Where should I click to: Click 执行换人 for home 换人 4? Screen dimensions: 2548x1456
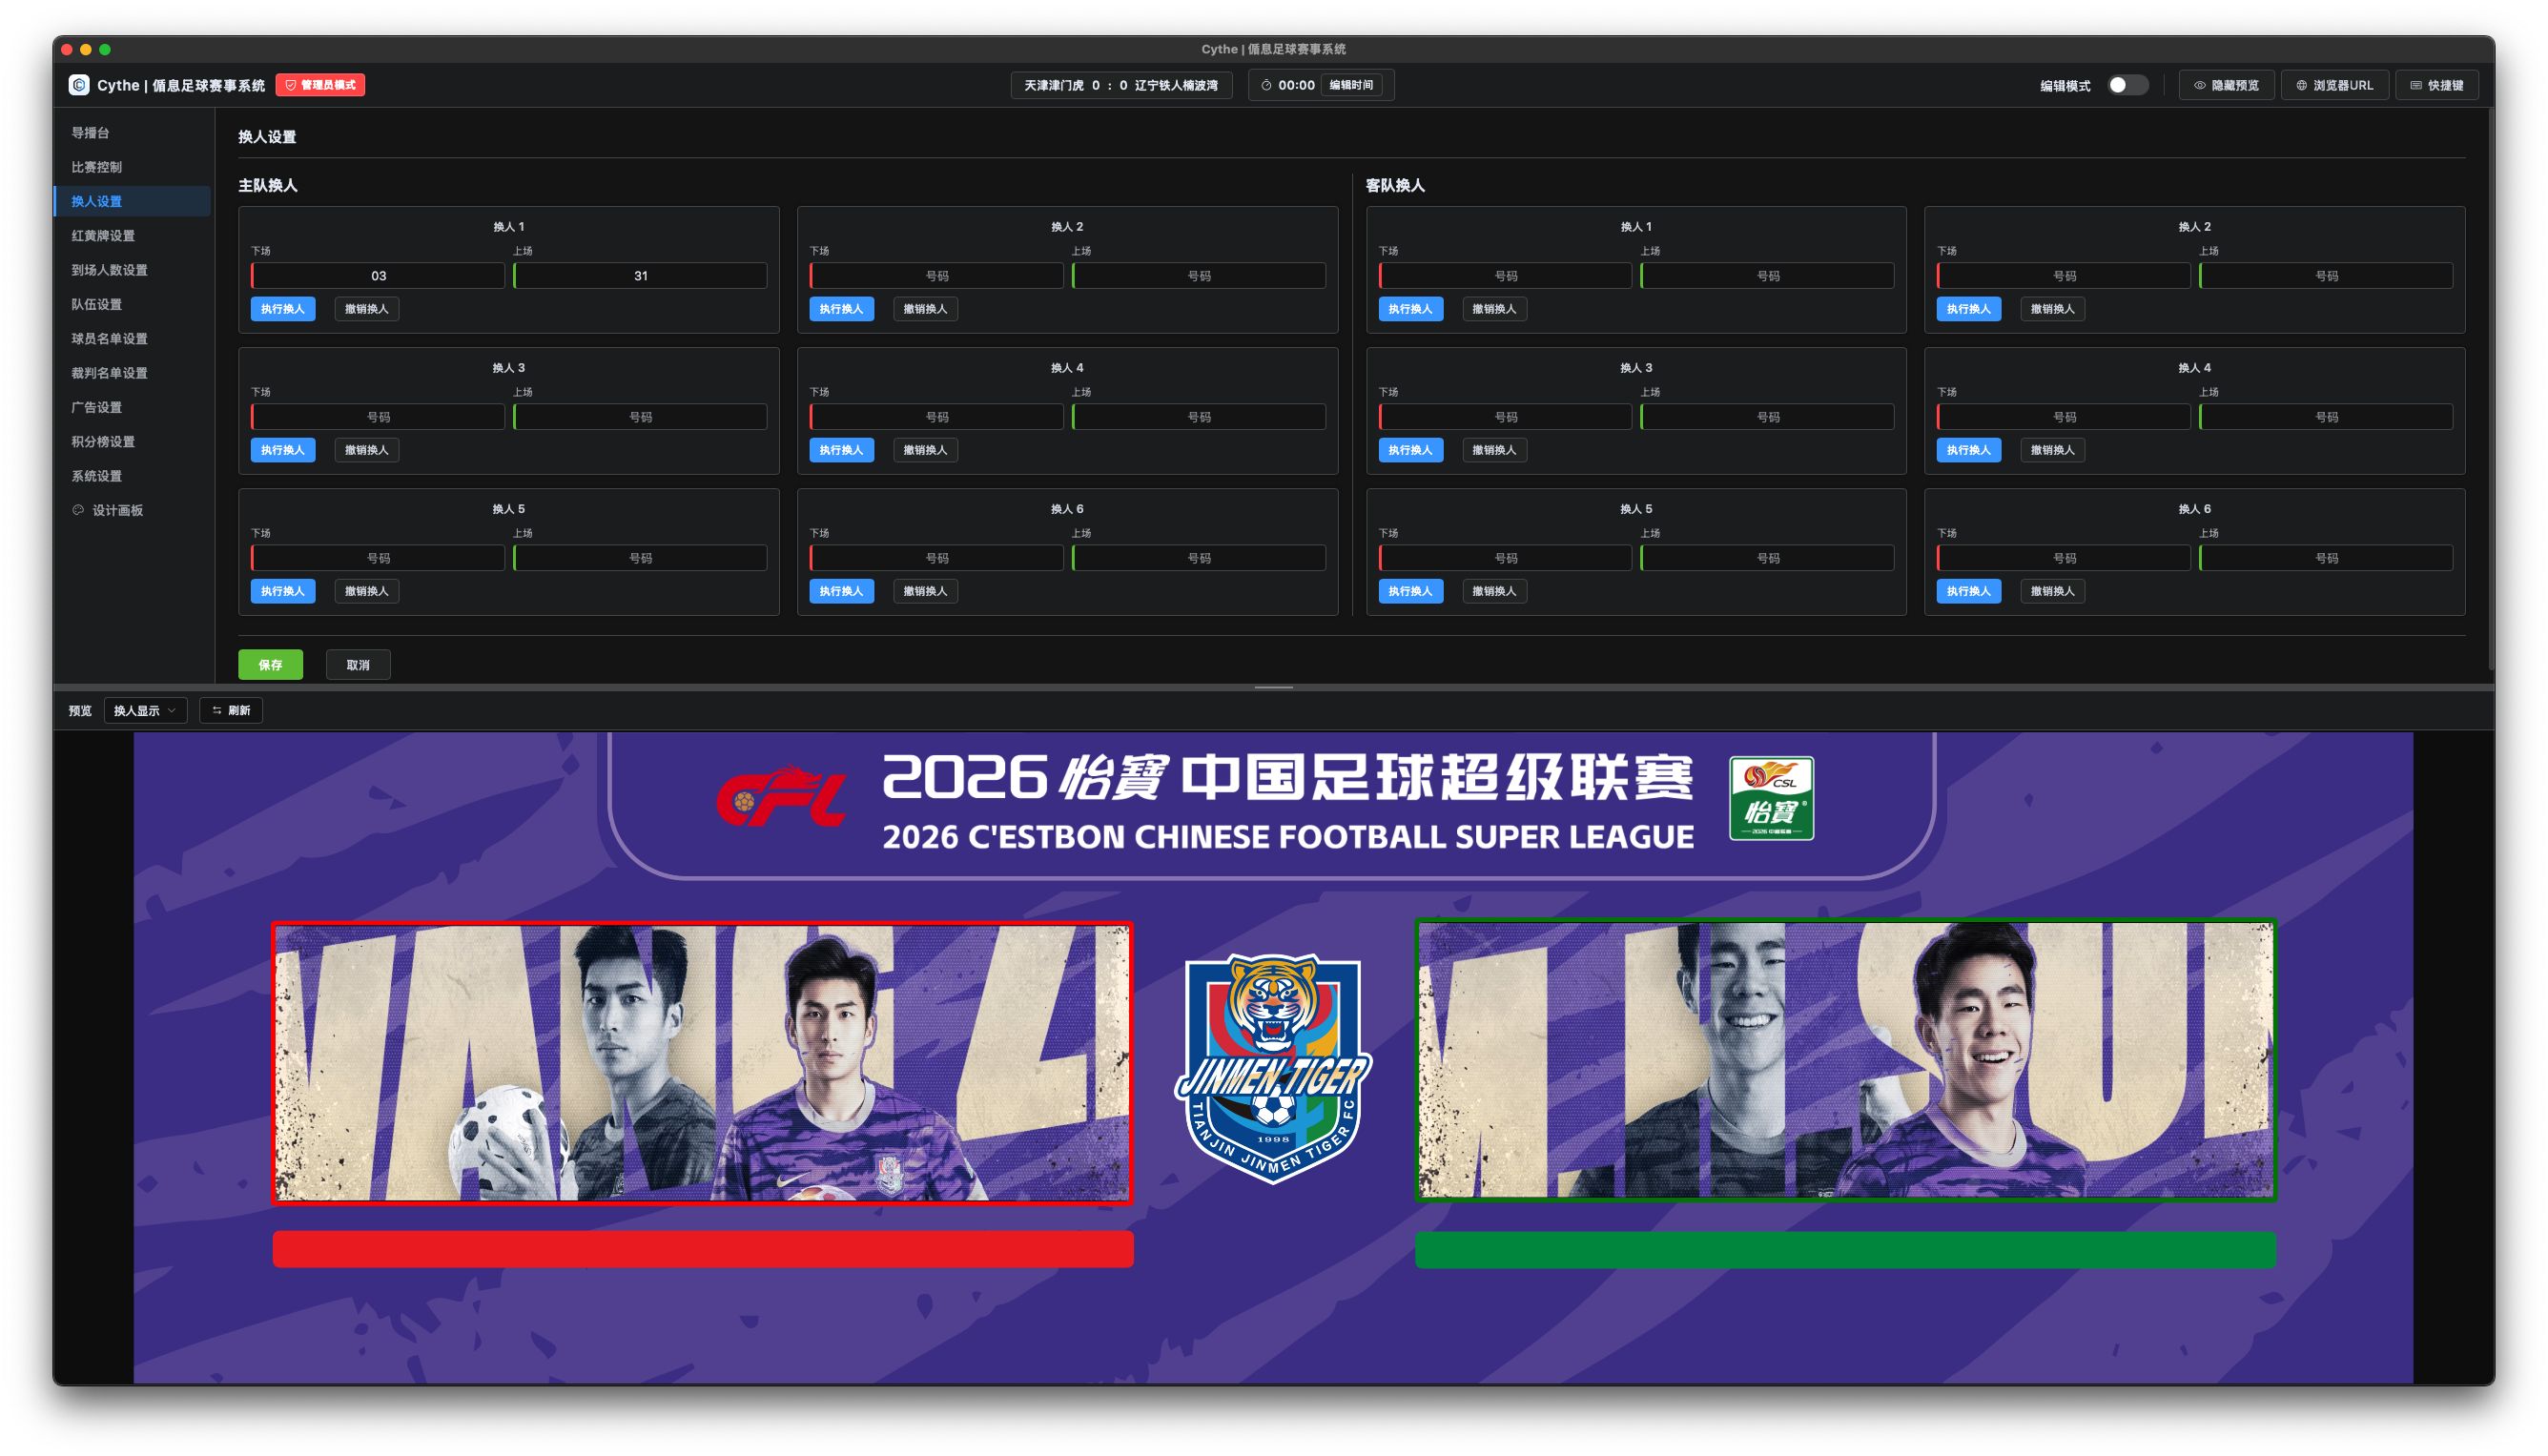coord(841,450)
